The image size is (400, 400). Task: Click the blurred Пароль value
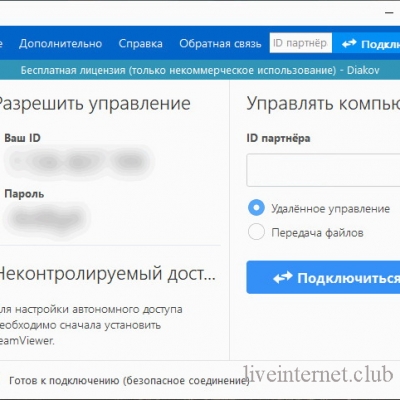[47, 219]
